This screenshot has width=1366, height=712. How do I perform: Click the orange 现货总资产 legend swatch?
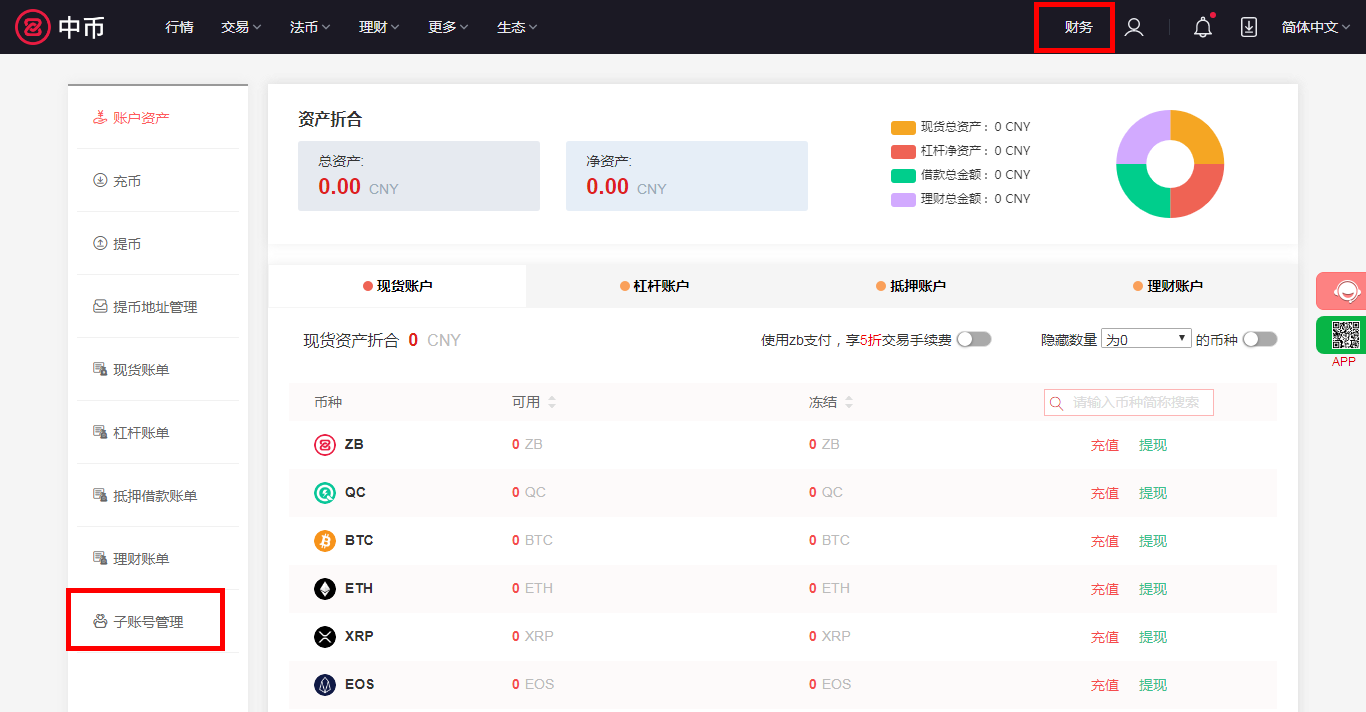tap(903, 127)
